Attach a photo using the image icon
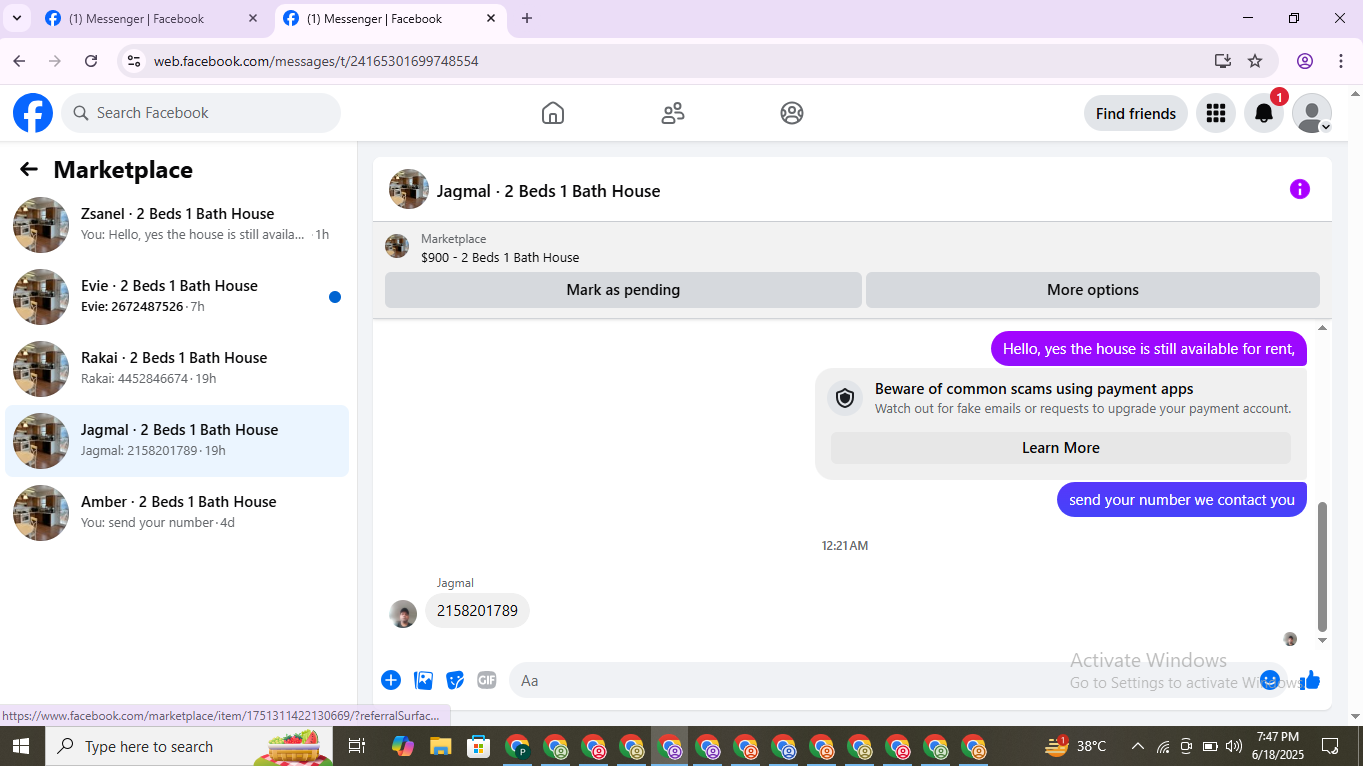Viewport: 1363px width, 766px height. [x=424, y=680]
